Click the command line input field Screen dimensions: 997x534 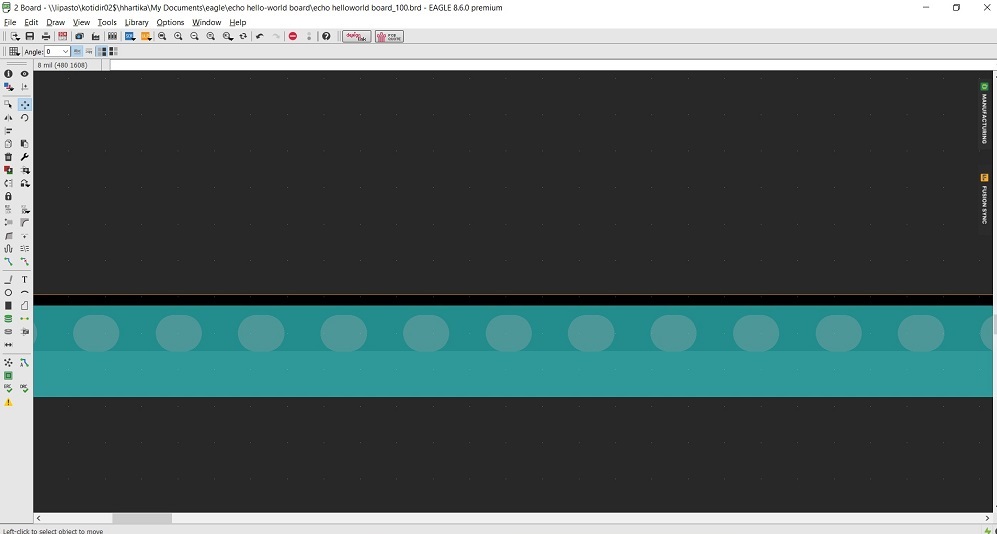550,65
